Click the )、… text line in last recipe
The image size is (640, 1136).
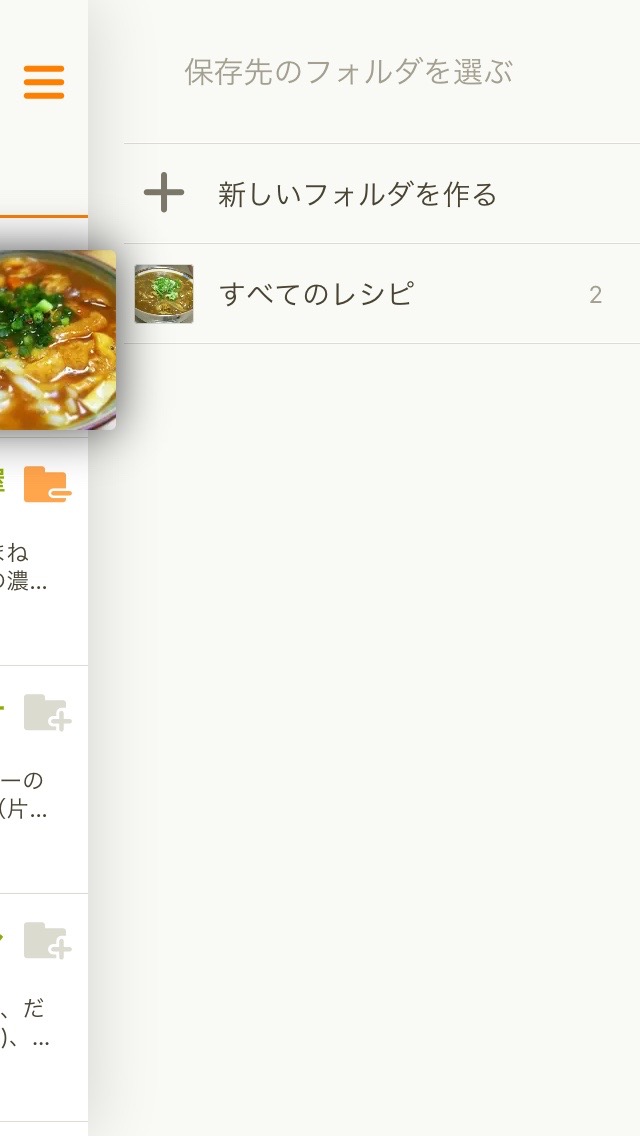point(25,1038)
